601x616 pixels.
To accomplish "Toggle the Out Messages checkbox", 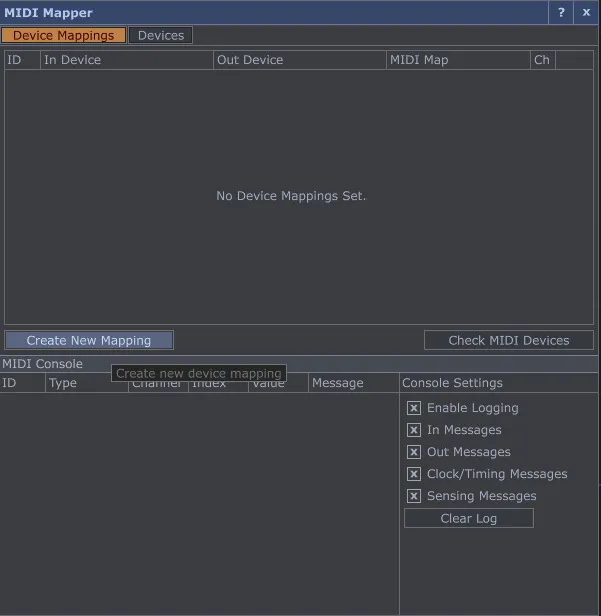I will click(x=414, y=452).
